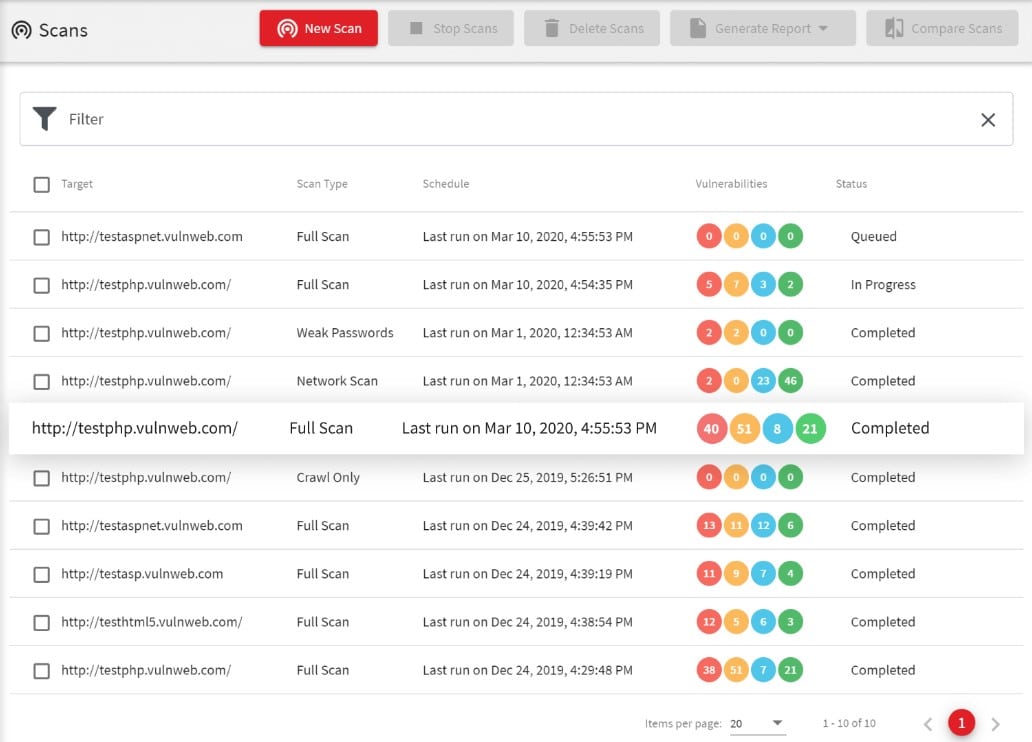Click green info badge 21 in highlighted row
The width and height of the screenshot is (1032, 742).
point(810,429)
